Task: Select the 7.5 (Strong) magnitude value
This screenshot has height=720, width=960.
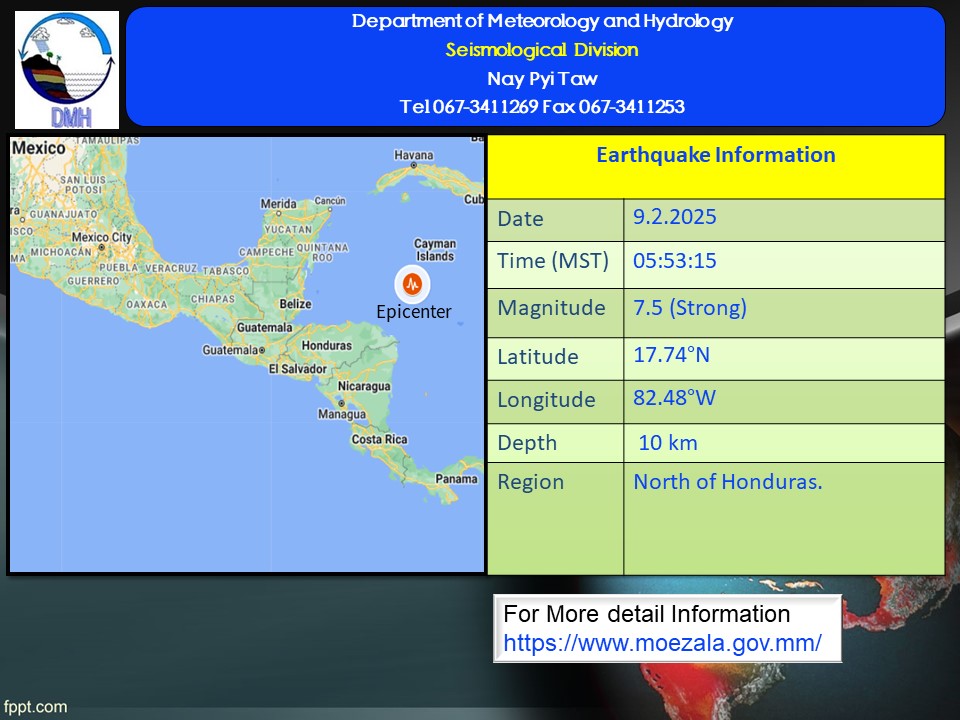Action: [x=690, y=307]
